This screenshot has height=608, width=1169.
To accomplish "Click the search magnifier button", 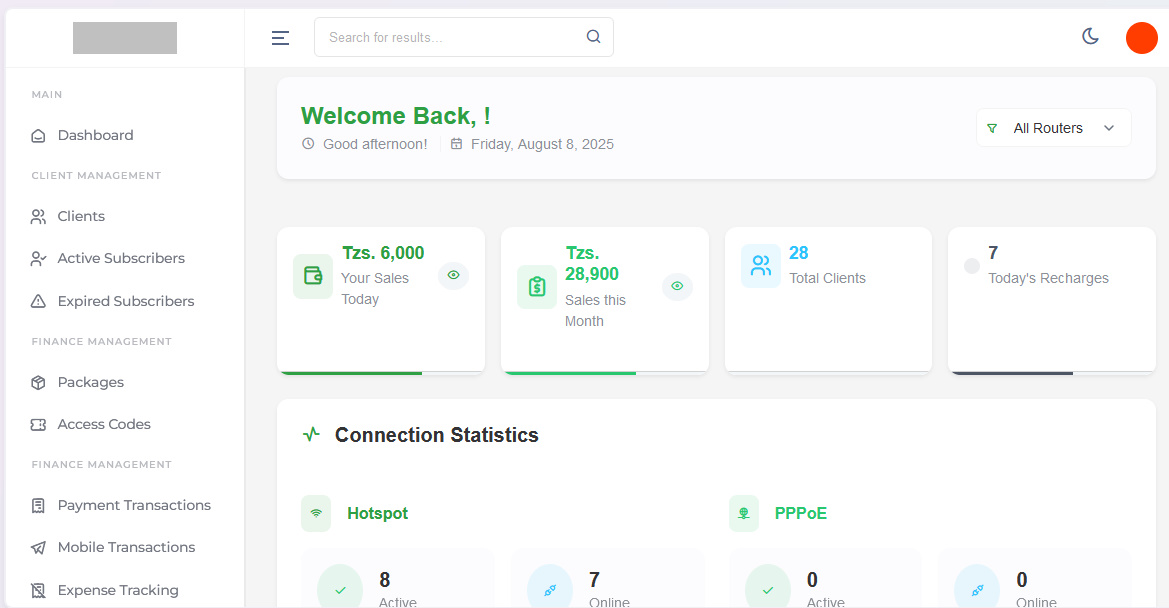I will [x=593, y=36].
